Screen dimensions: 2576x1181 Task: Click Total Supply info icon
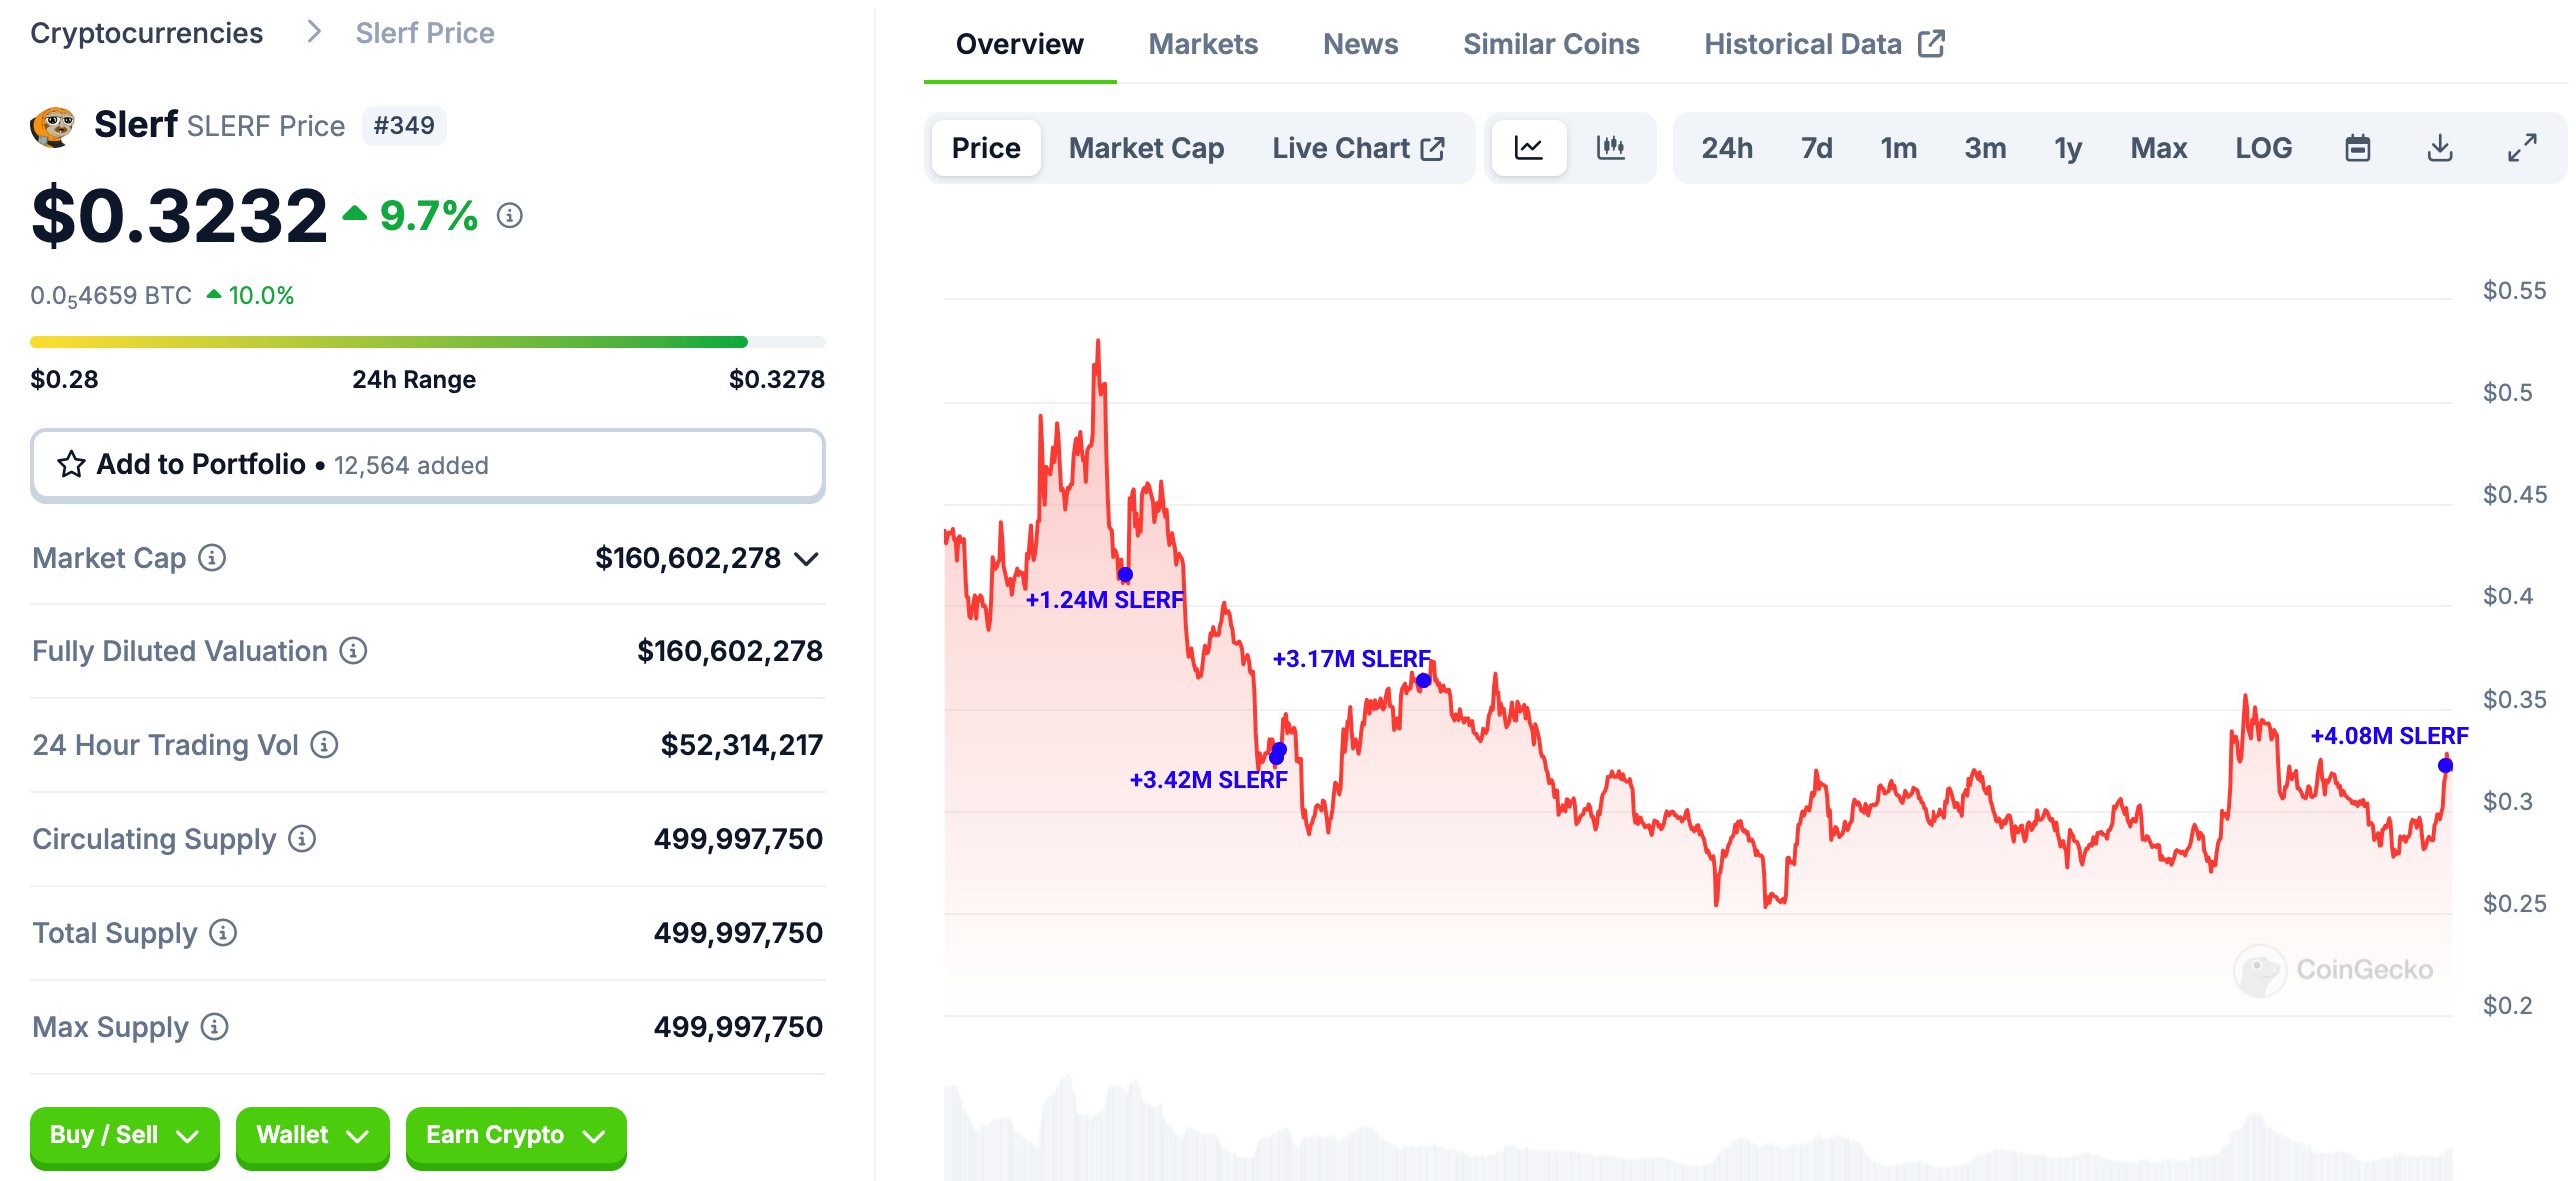pyautogui.click(x=223, y=933)
